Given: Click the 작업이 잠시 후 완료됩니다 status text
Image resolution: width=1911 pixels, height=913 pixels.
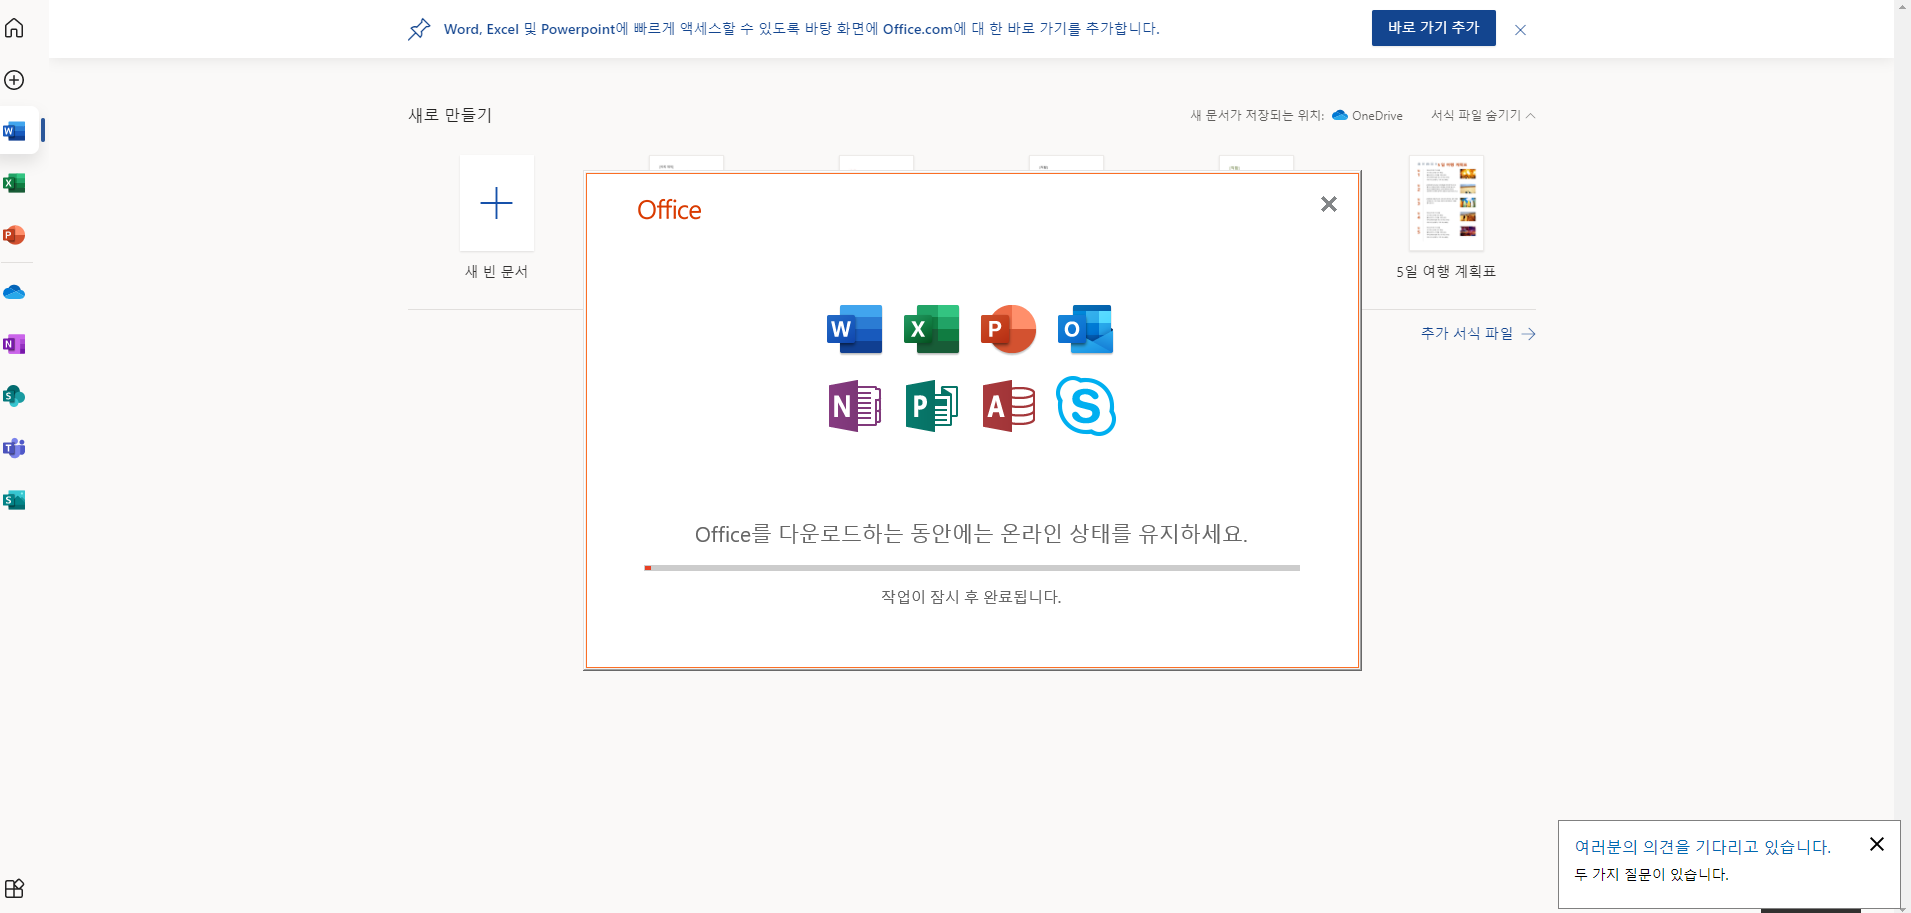Looking at the screenshot, I should [971, 597].
